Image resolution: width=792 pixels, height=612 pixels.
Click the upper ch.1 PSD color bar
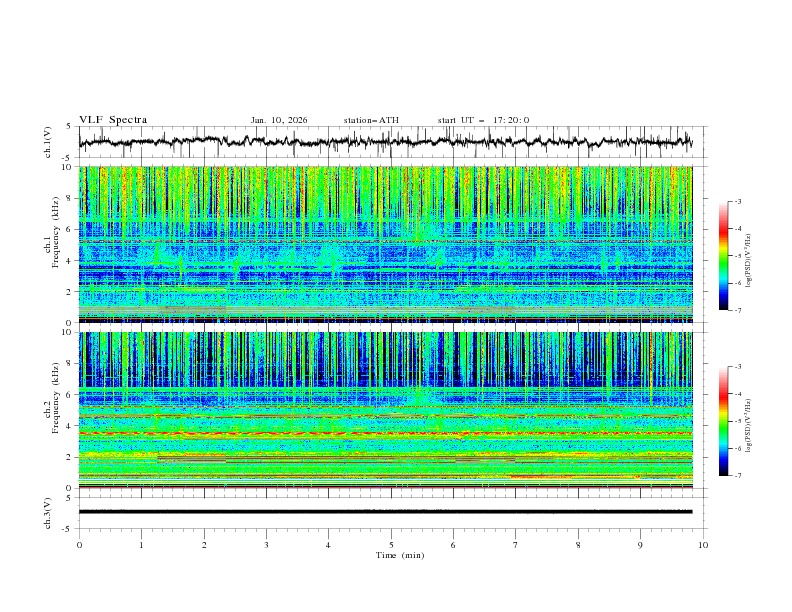pos(723,255)
